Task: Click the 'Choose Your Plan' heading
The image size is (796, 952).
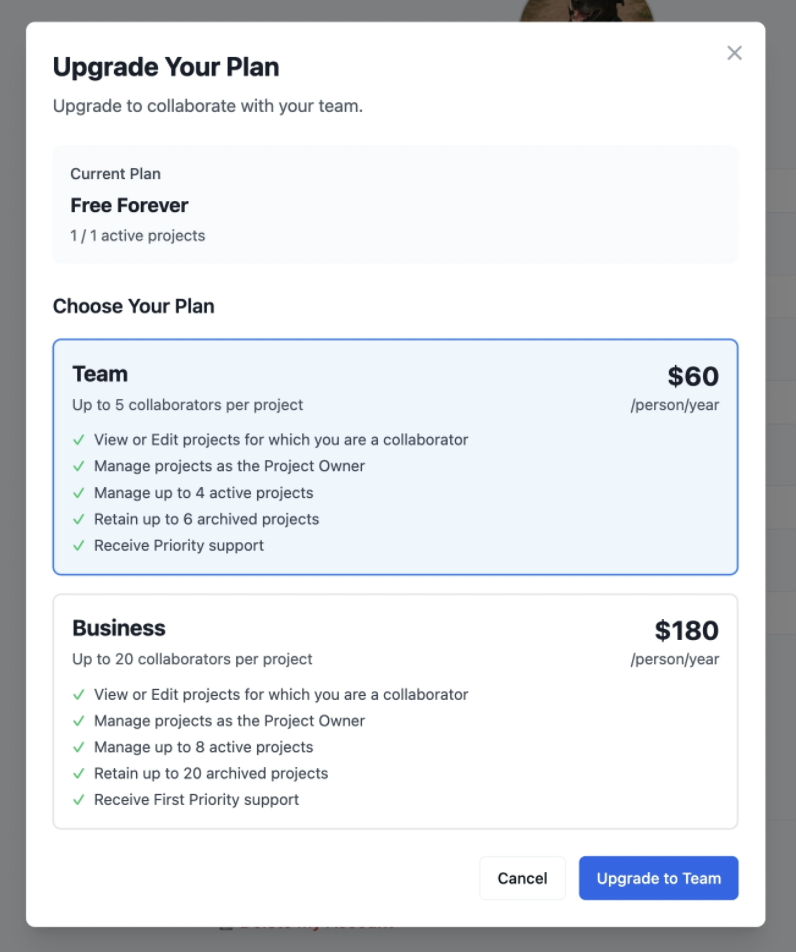Action: (133, 306)
